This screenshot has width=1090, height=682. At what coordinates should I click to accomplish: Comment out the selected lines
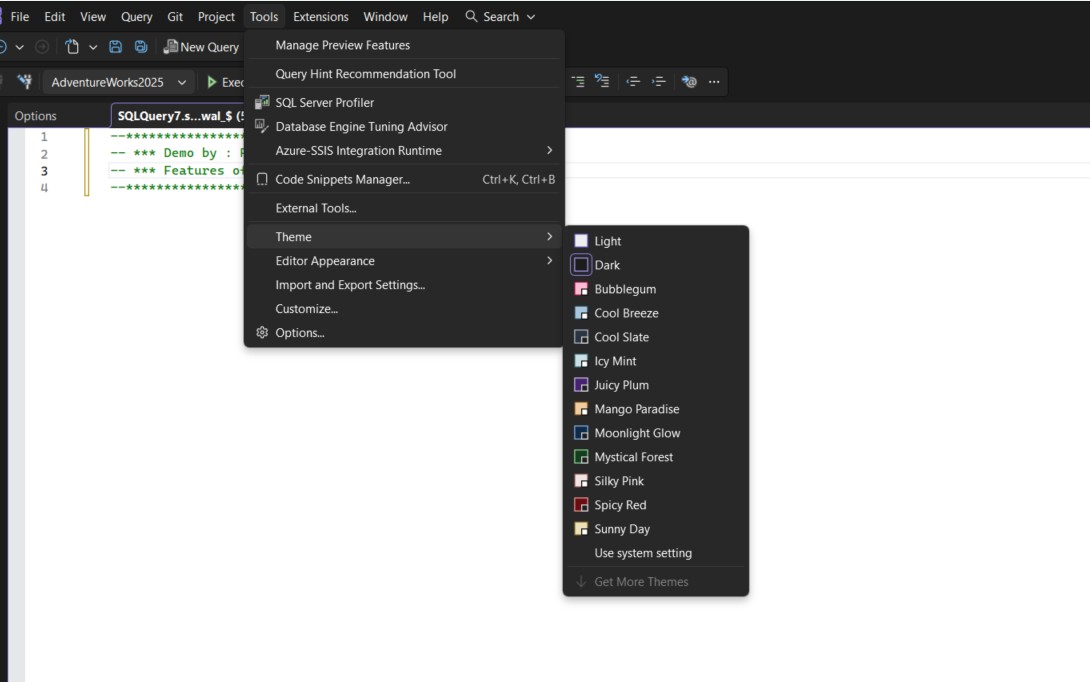point(578,81)
